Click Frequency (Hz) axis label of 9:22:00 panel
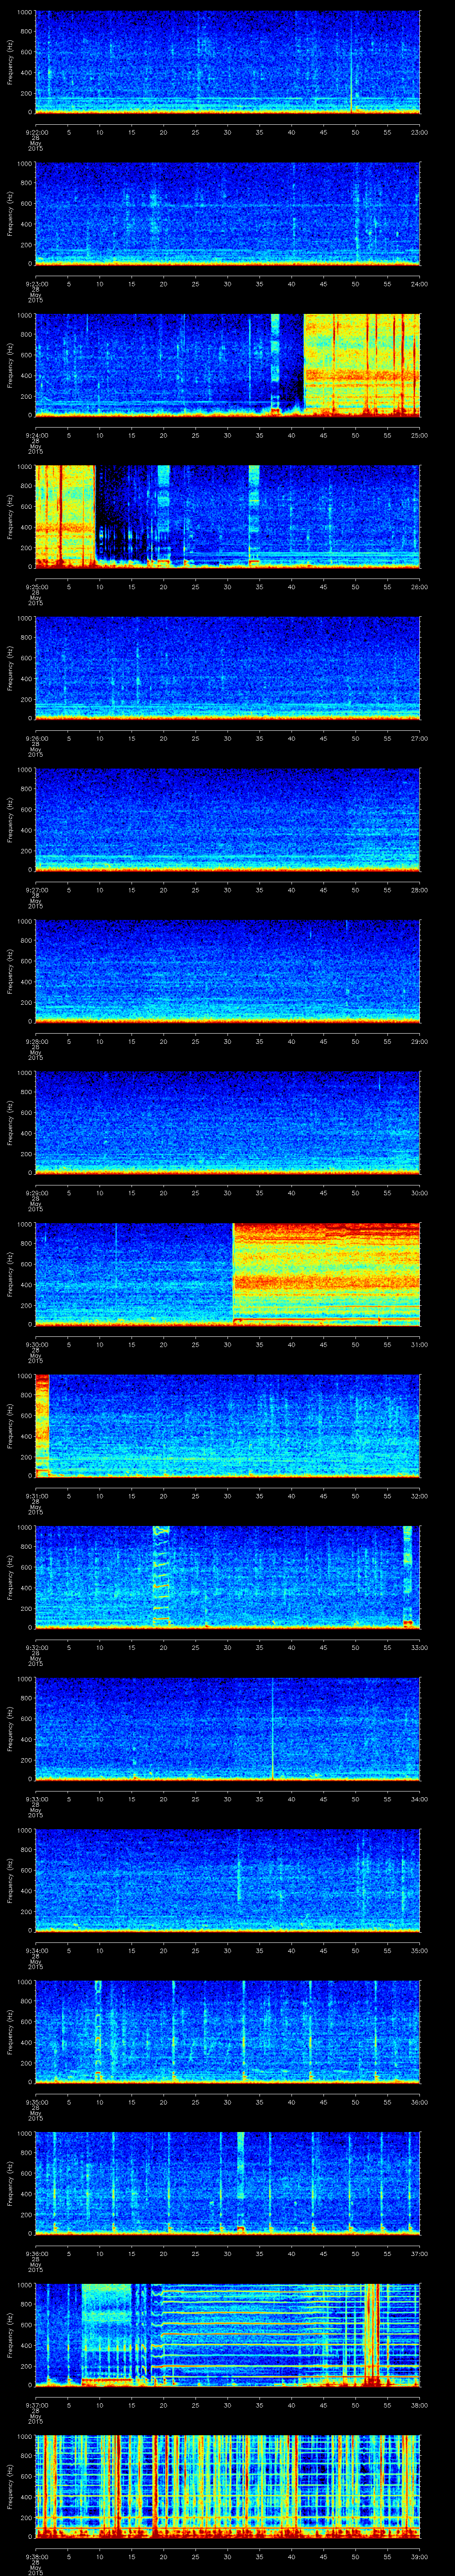 point(11,63)
